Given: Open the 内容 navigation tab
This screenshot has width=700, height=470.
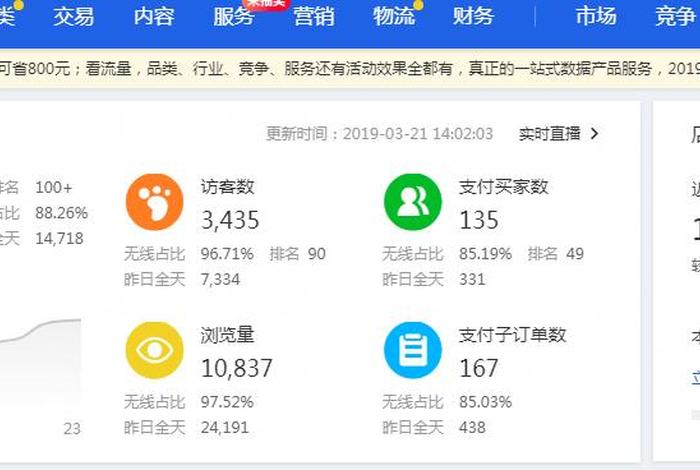Looking at the screenshot, I should pyautogui.click(x=154, y=17).
